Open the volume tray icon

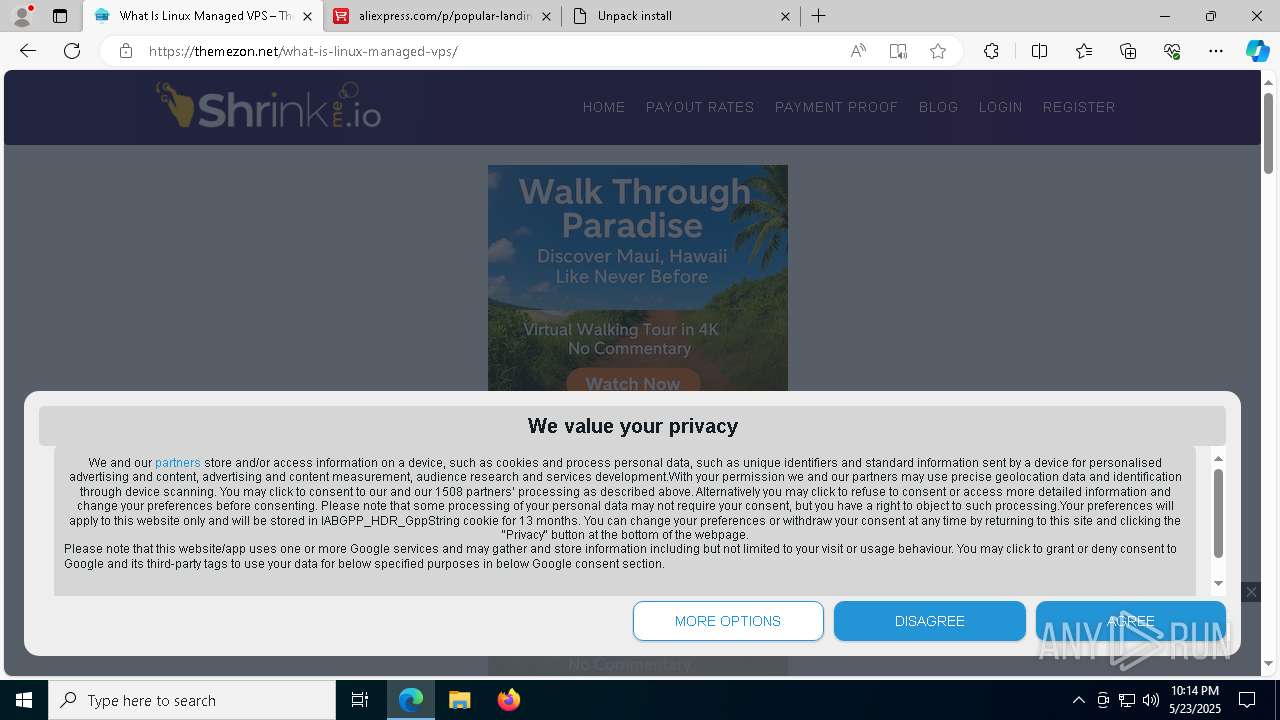(x=1151, y=700)
